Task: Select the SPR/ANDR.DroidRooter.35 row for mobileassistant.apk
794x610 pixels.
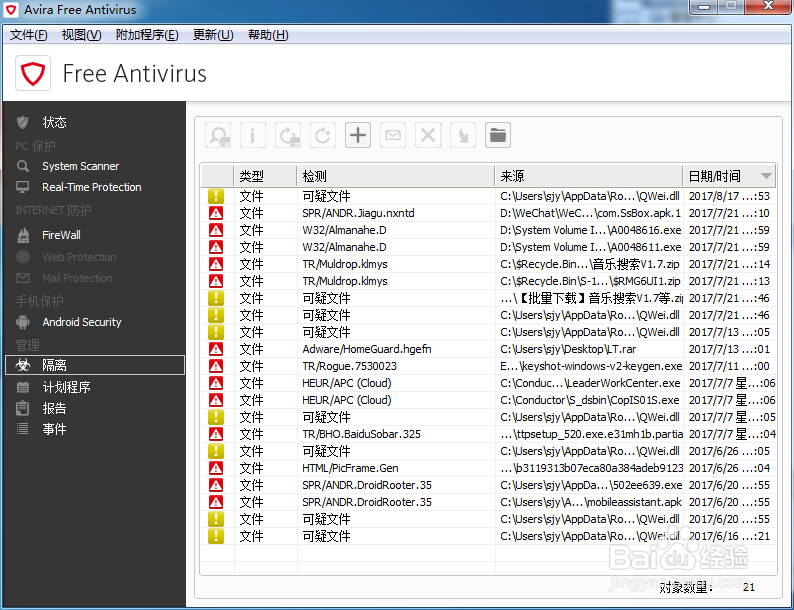Action: [489, 502]
